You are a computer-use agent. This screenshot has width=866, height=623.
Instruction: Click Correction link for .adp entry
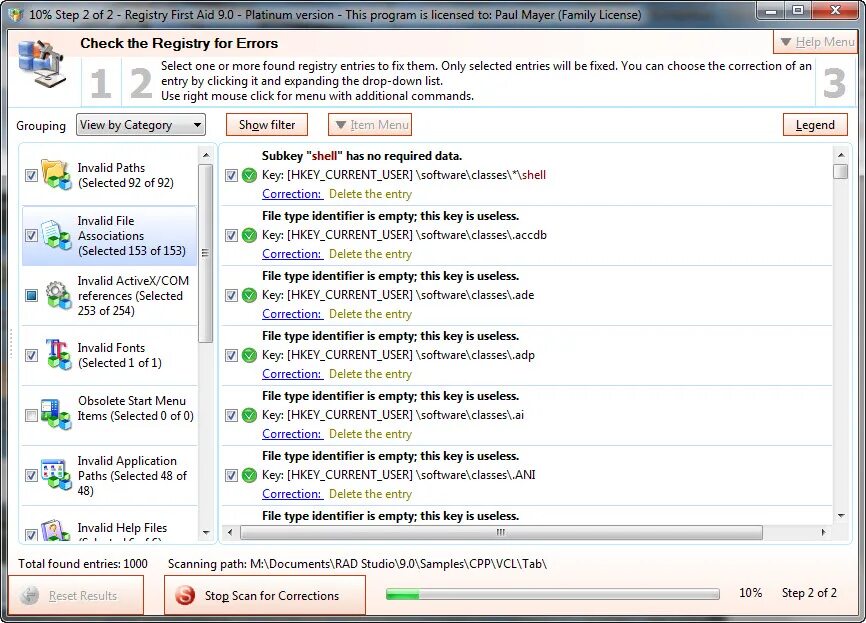tap(292, 374)
